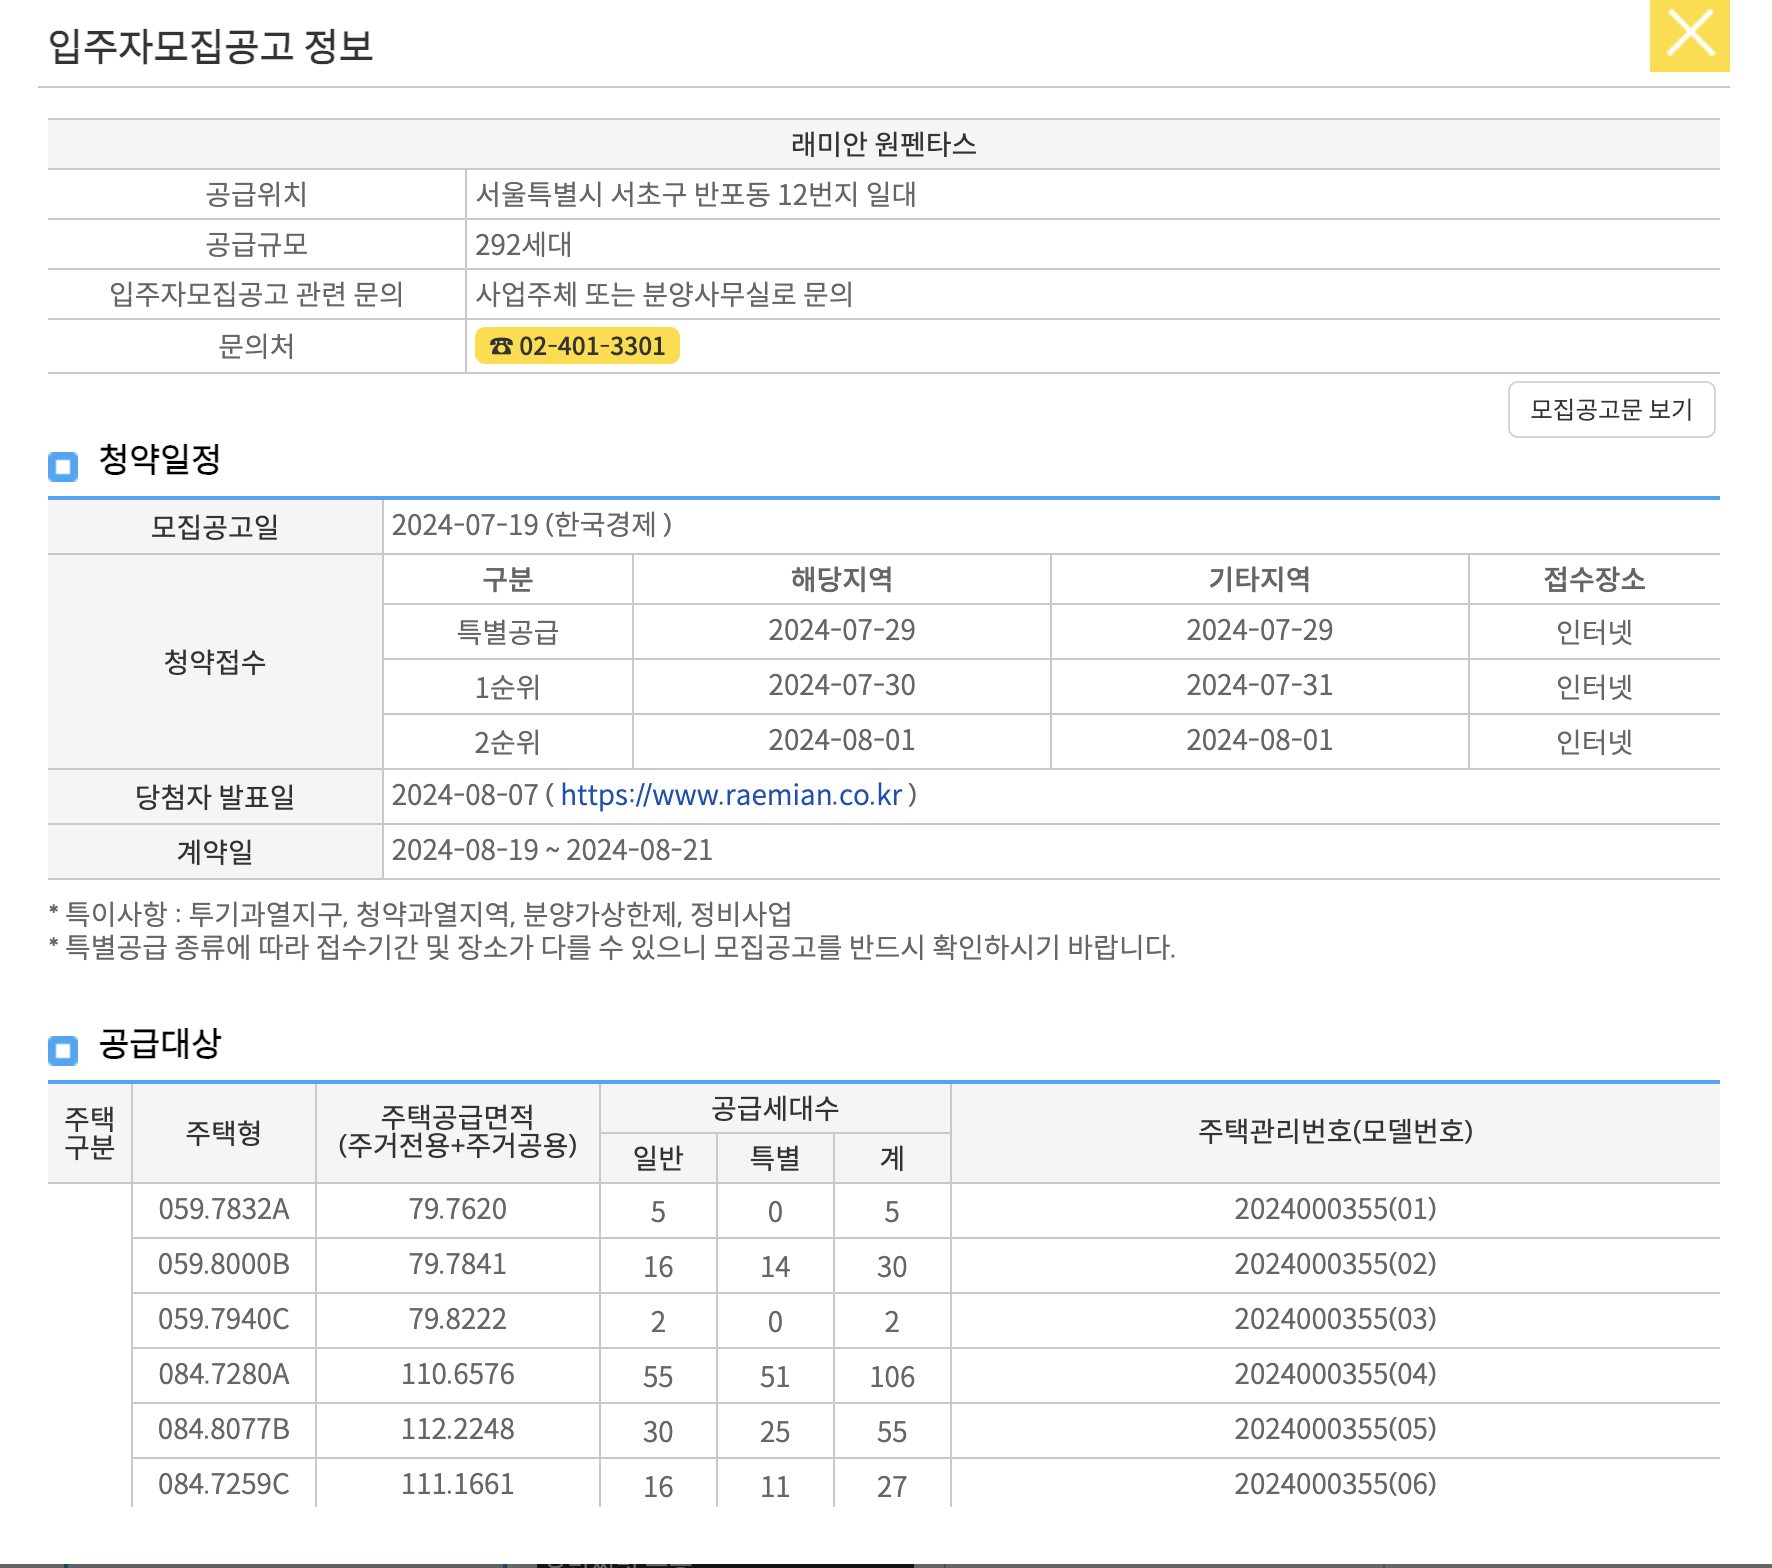
Task: Click the management number 2024000355(06)
Action: (x=1335, y=1485)
